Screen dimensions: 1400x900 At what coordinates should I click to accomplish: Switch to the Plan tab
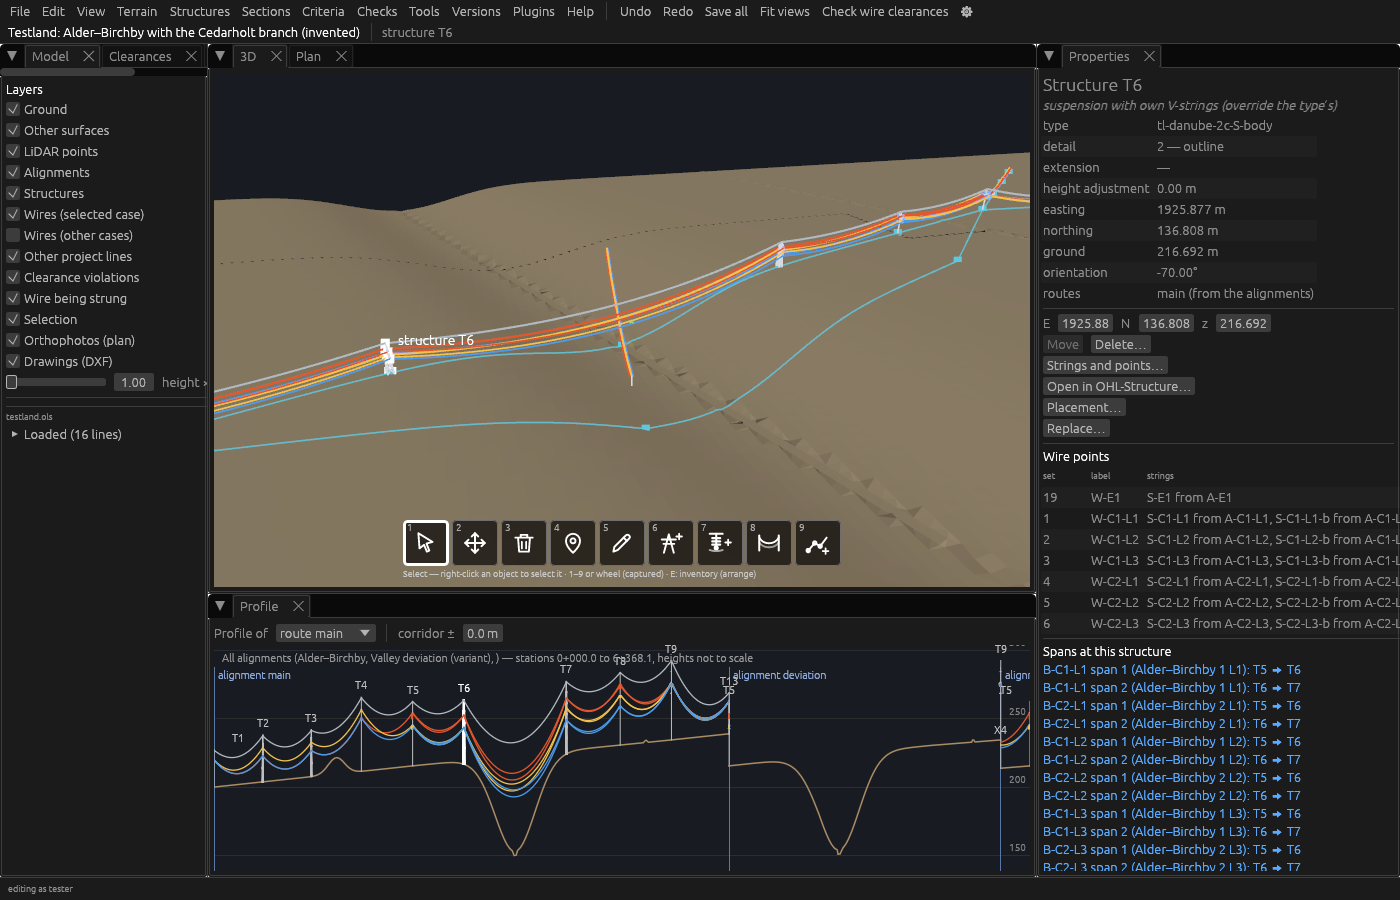308,56
